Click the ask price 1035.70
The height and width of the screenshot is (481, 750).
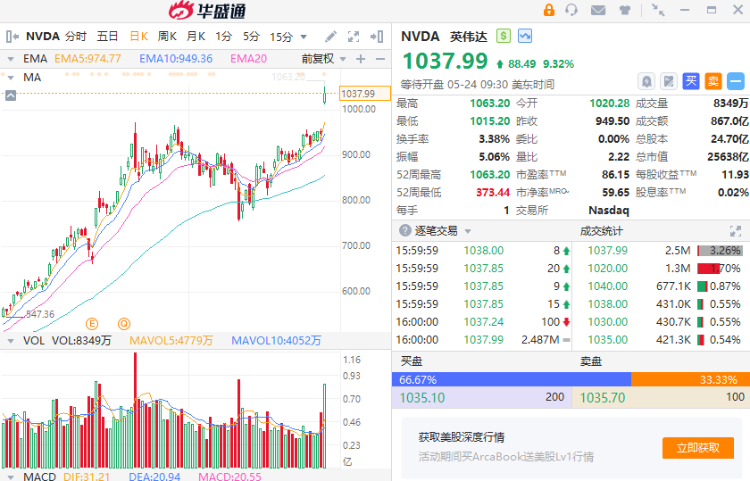pyautogui.click(x=603, y=398)
